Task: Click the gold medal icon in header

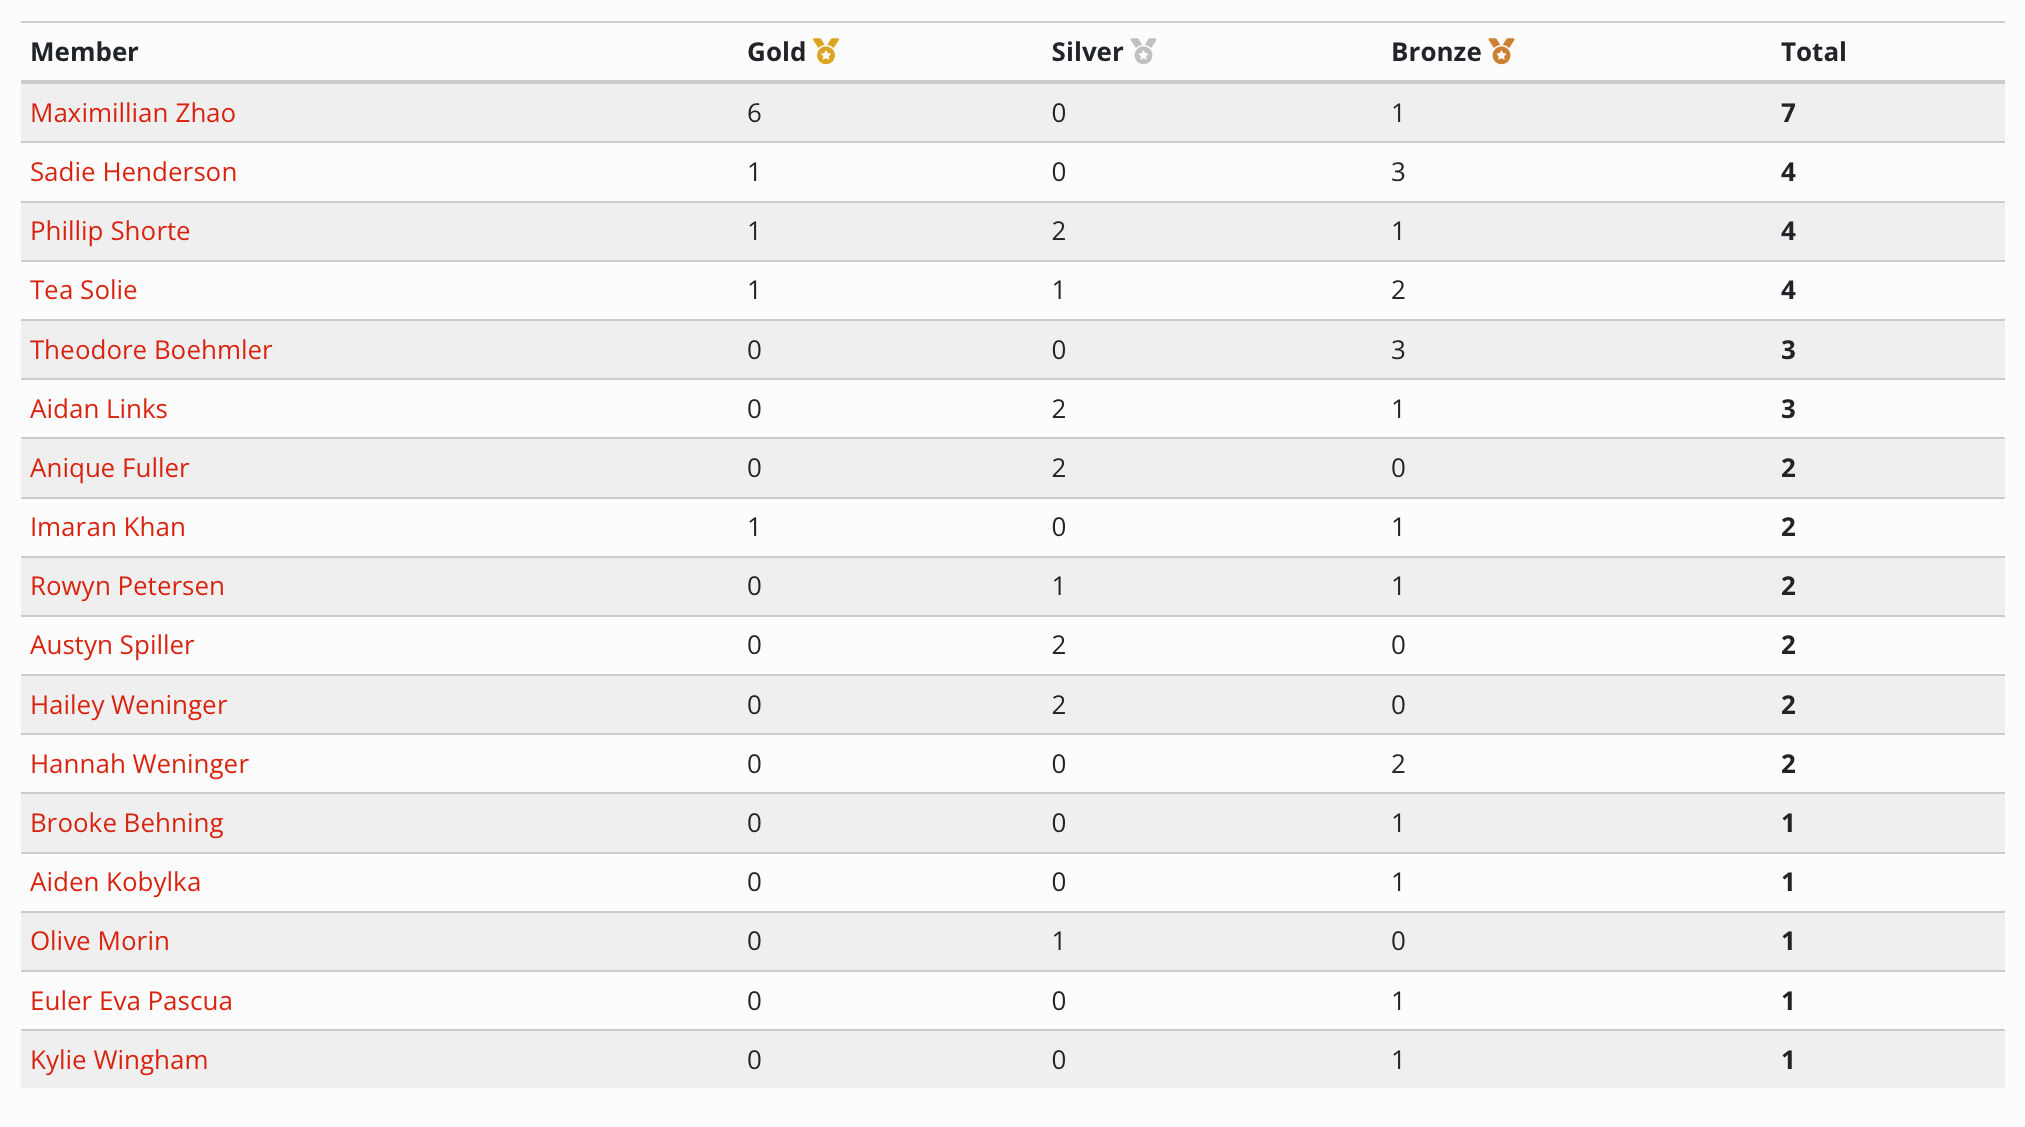Action: tap(826, 51)
